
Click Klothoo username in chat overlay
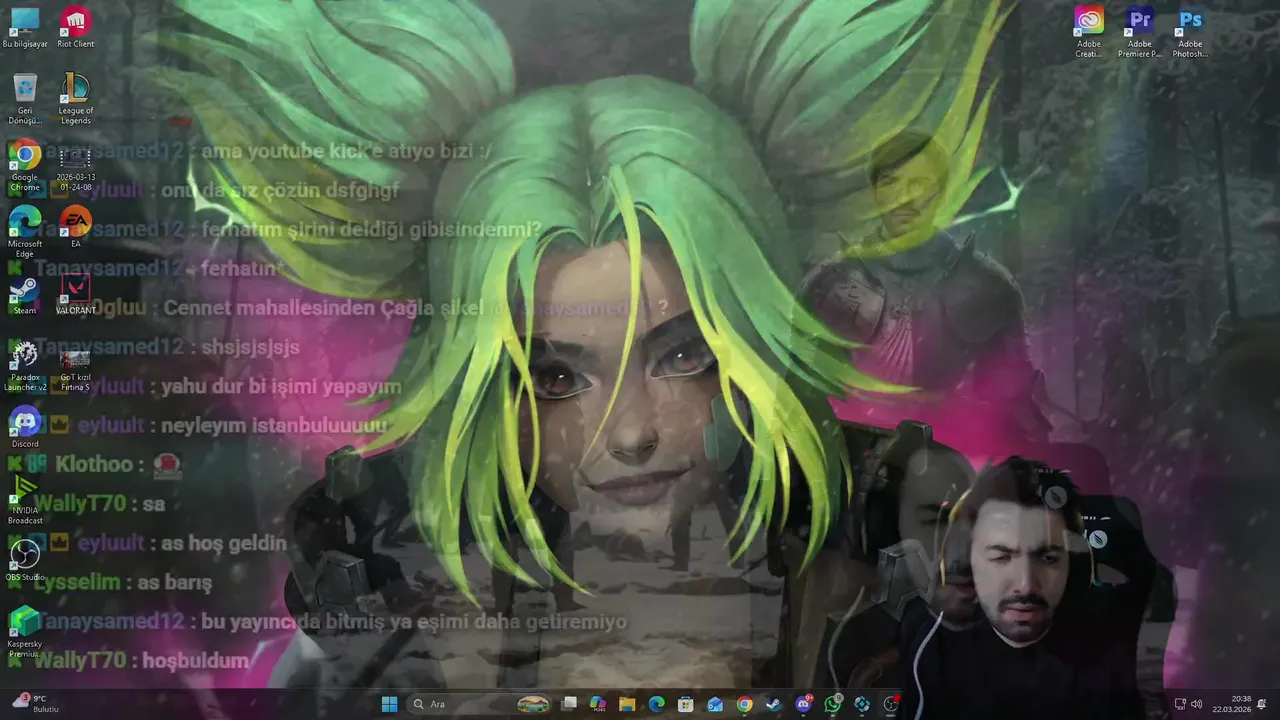point(94,465)
